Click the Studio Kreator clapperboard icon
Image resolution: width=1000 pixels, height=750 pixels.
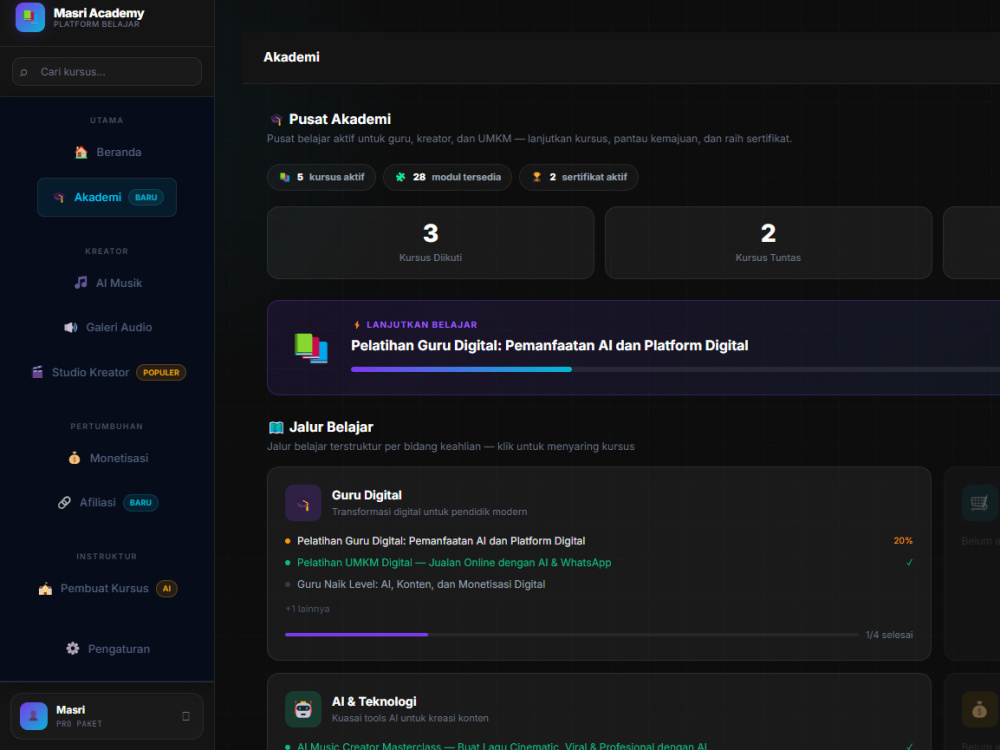pos(37,372)
